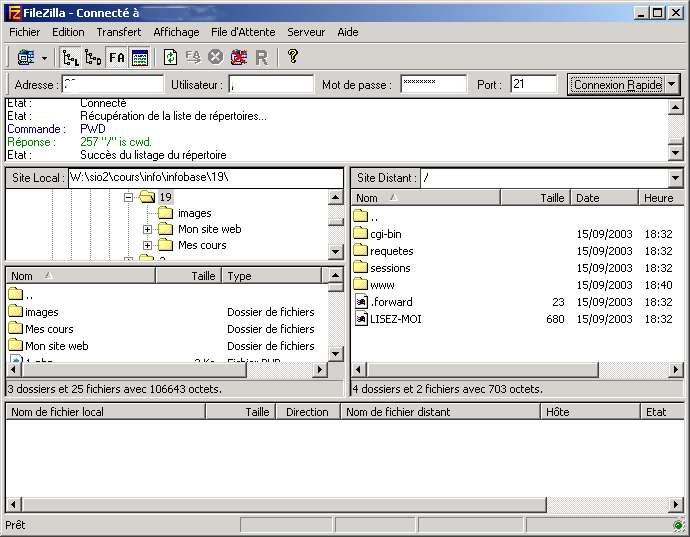The height and width of the screenshot is (537, 690).
Task: Open the Transfert menu
Action: [x=119, y=32]
